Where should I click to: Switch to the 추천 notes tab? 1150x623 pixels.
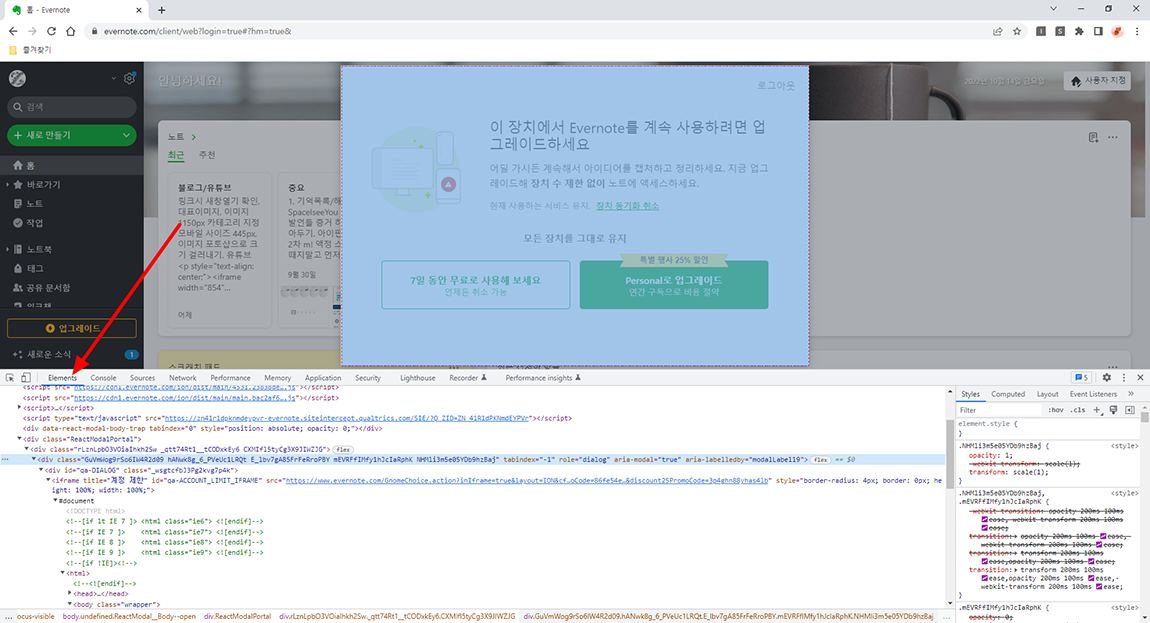[x=207, y=156]
